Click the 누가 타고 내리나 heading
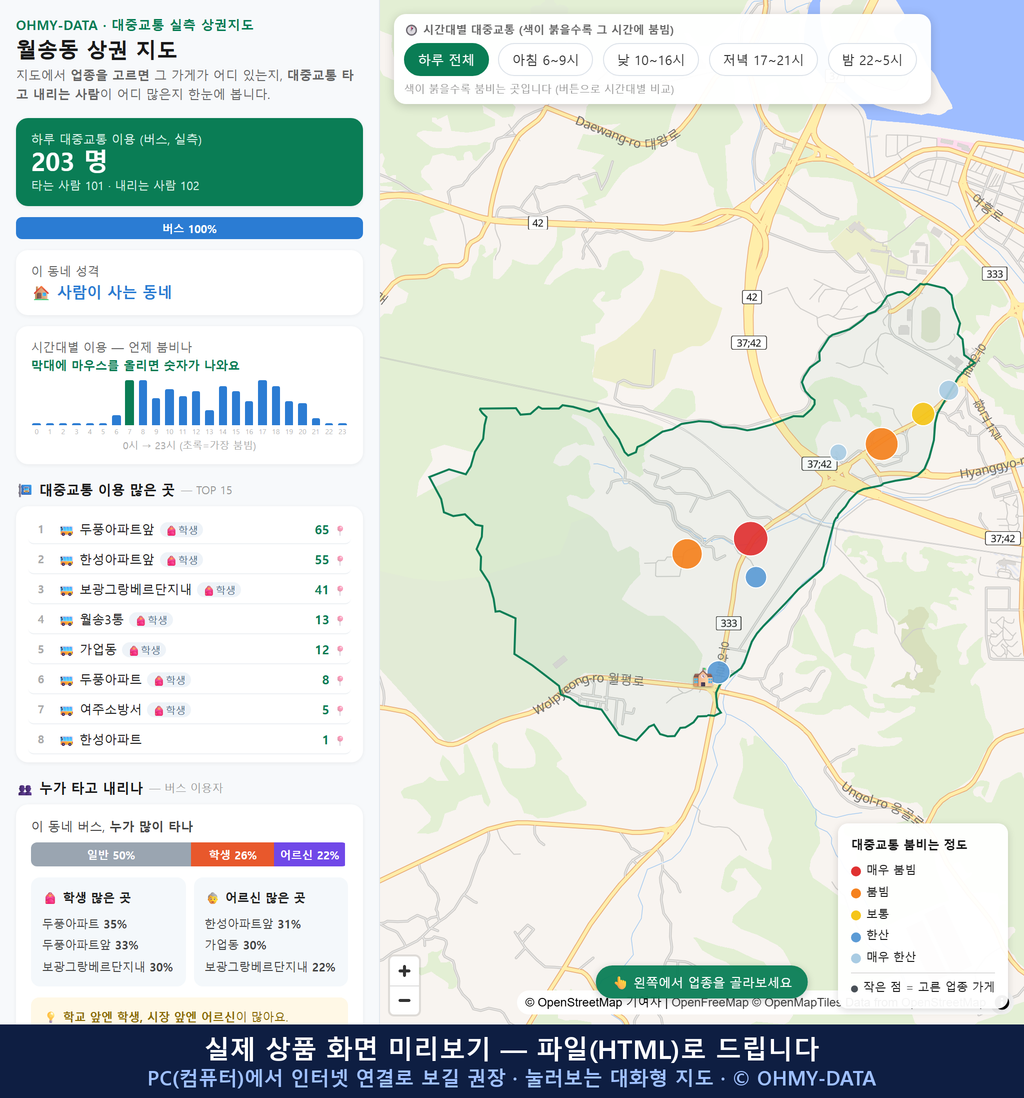Viewport: 1024px width, 1098px height. point(91,788)
